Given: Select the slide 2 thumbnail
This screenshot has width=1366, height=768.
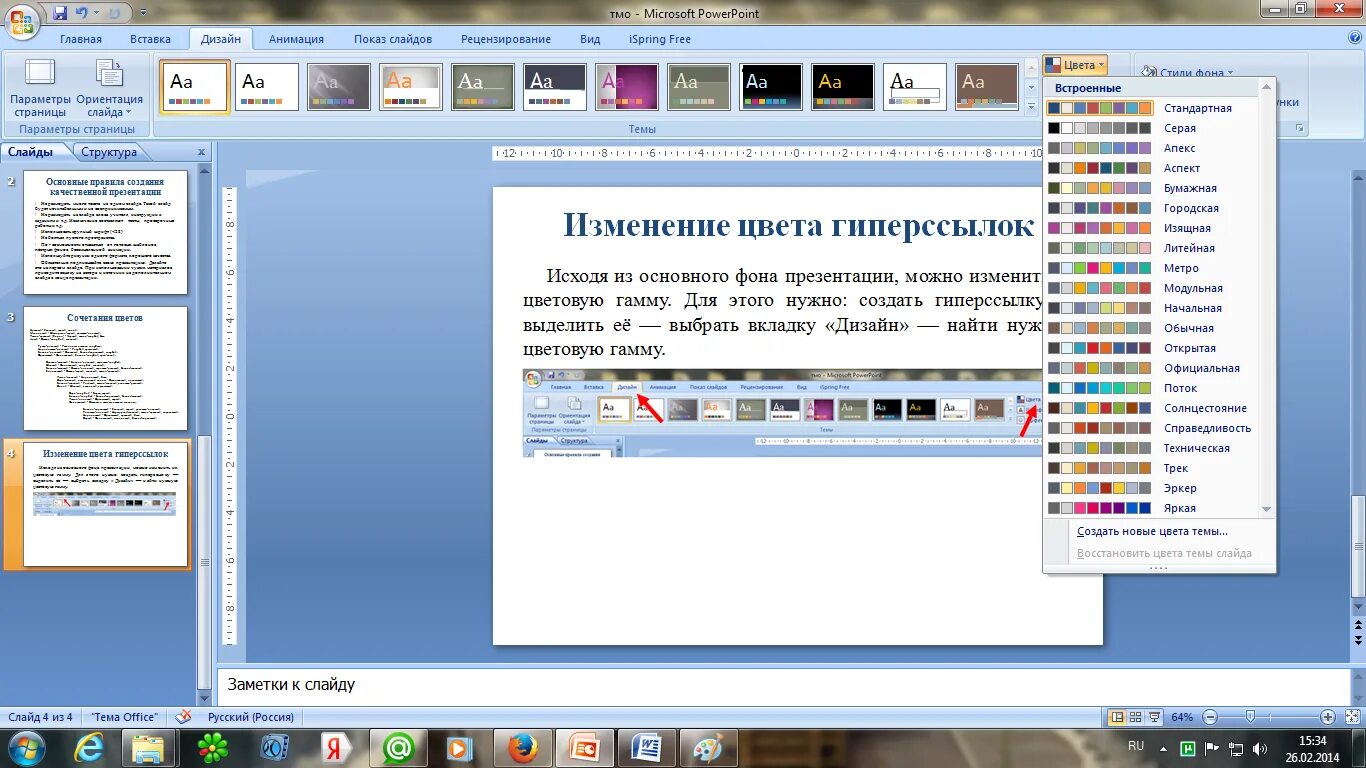Looking at the screenshot, I should click(x=105, y=232).
